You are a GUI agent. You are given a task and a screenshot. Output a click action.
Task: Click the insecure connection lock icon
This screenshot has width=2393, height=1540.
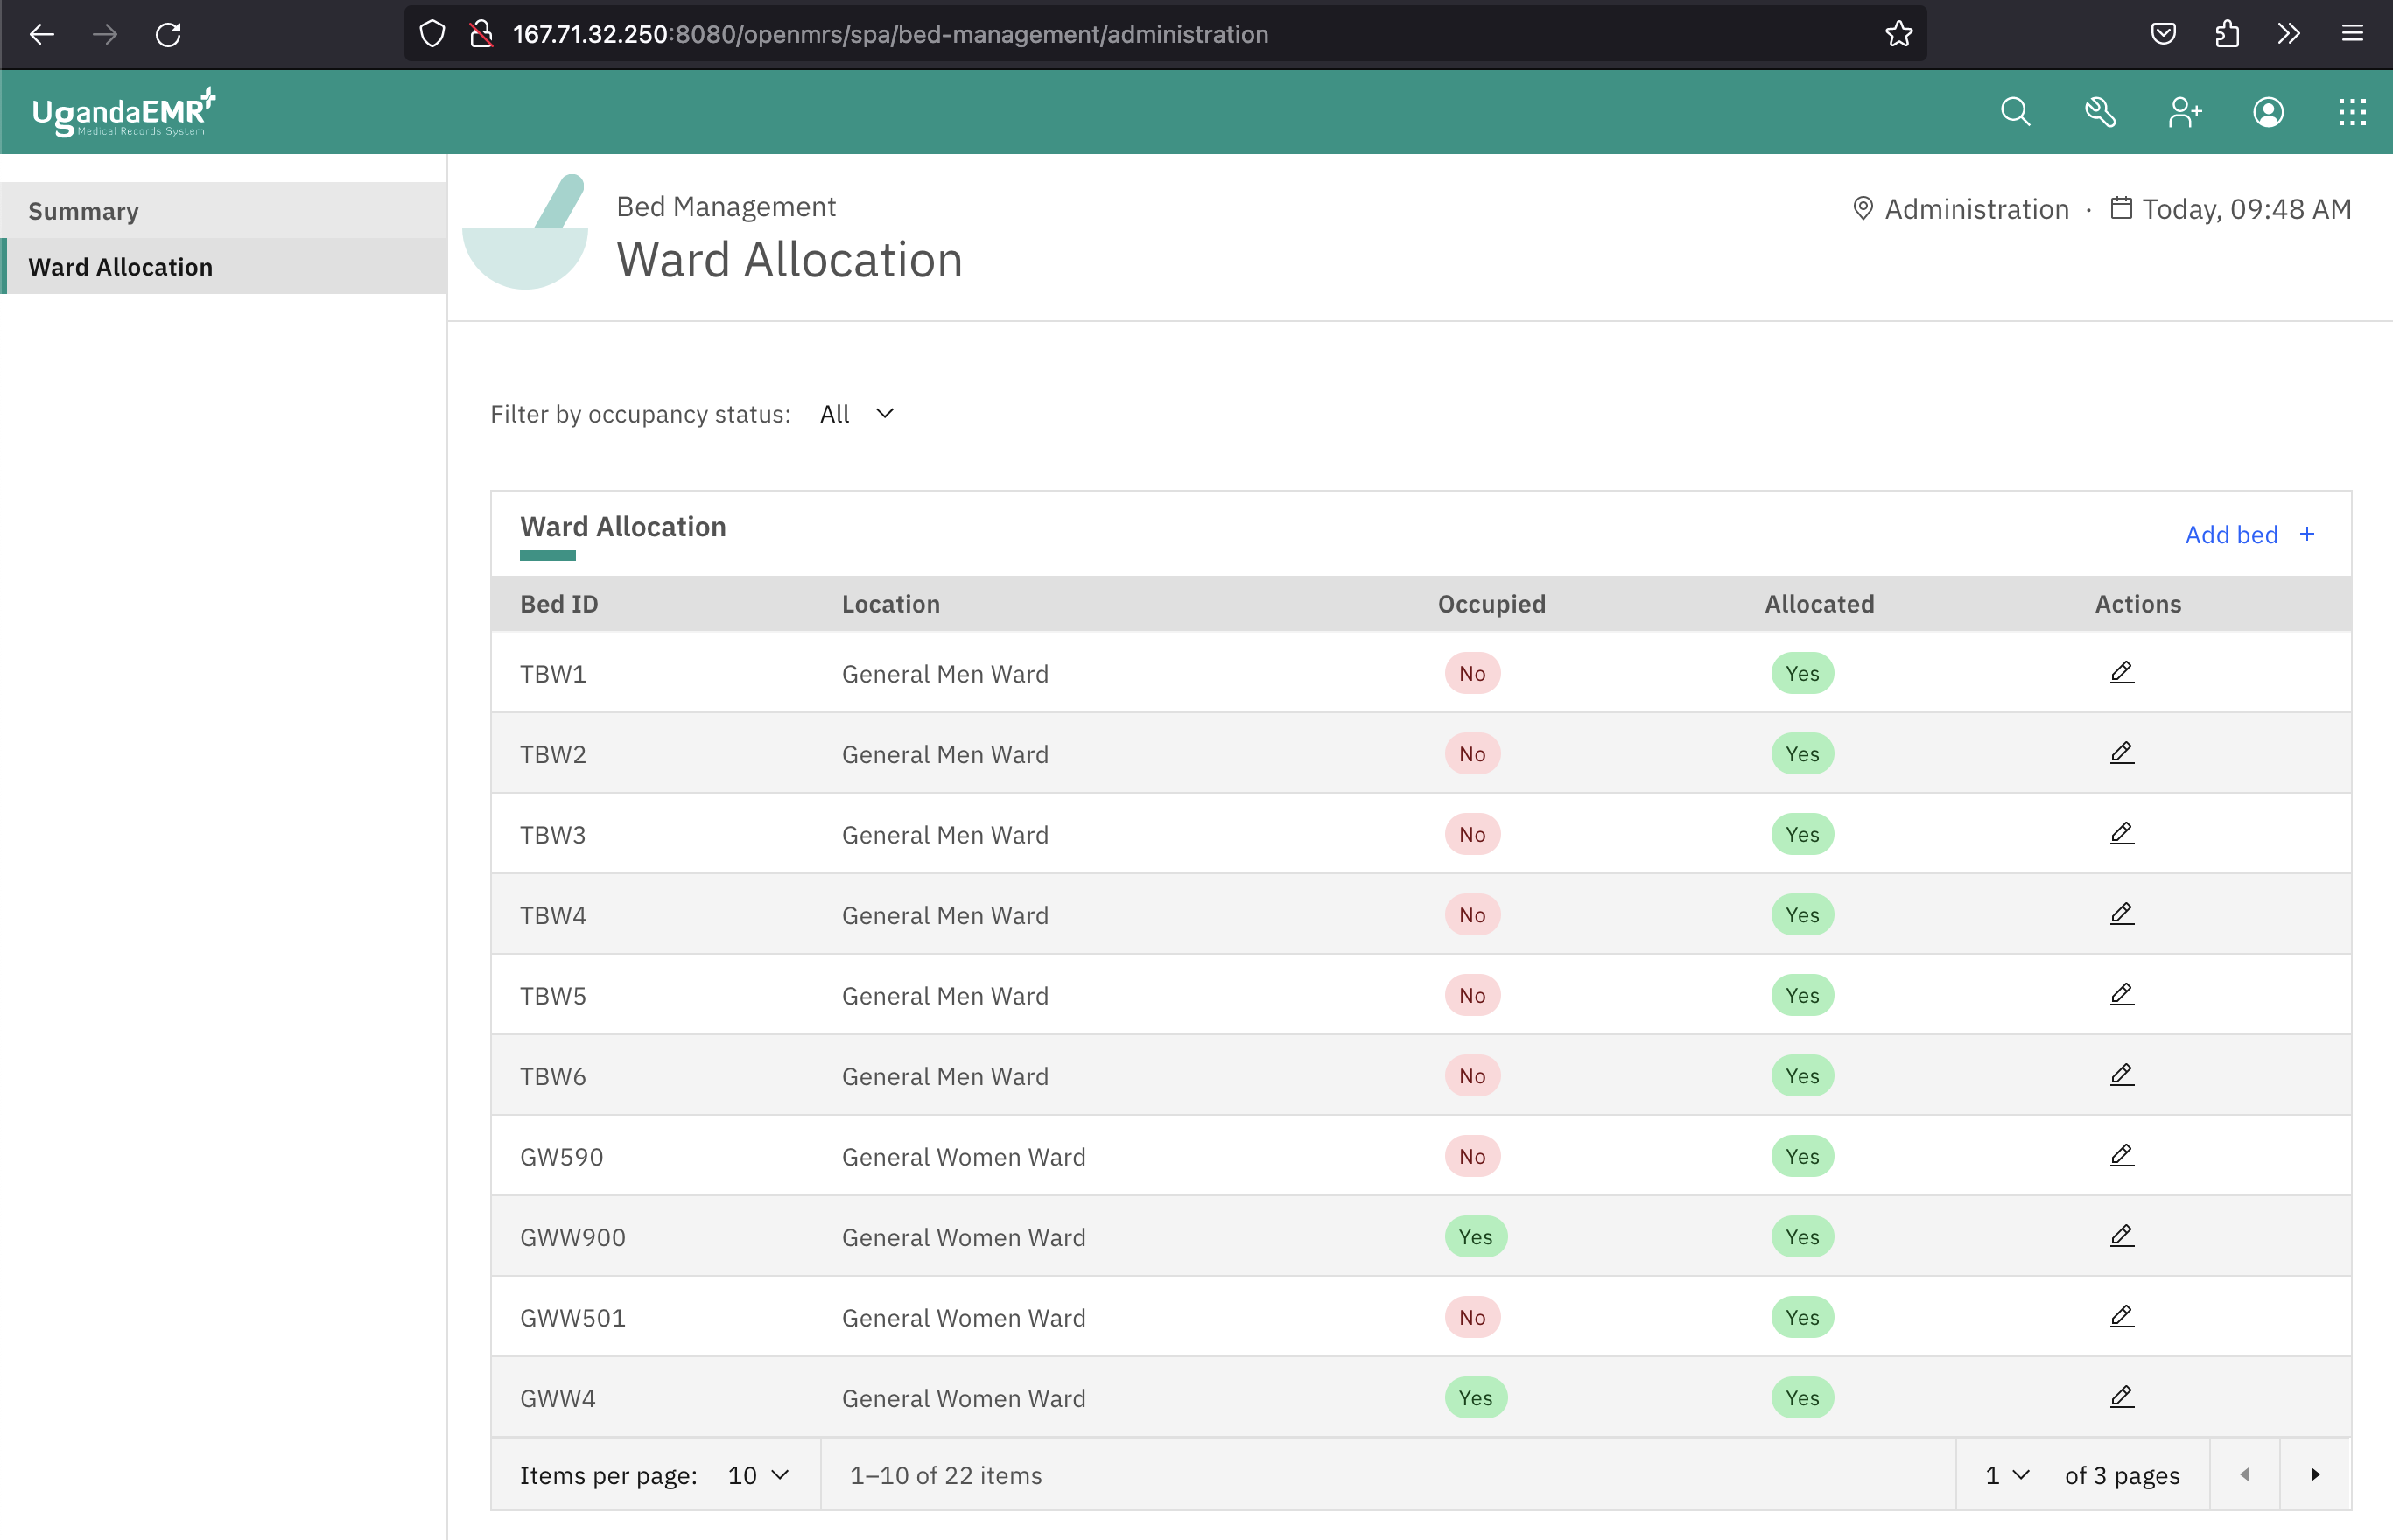click(x=482, y=34)
